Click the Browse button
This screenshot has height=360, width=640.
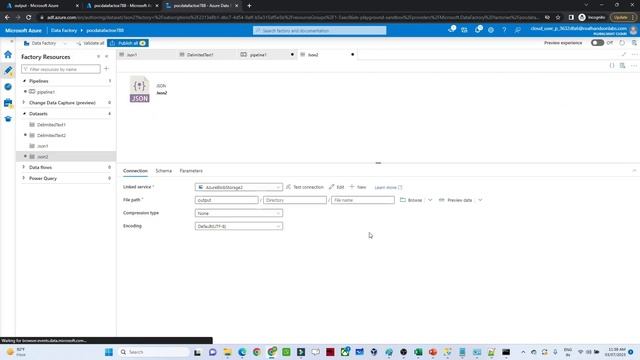[x=411, y=200]
